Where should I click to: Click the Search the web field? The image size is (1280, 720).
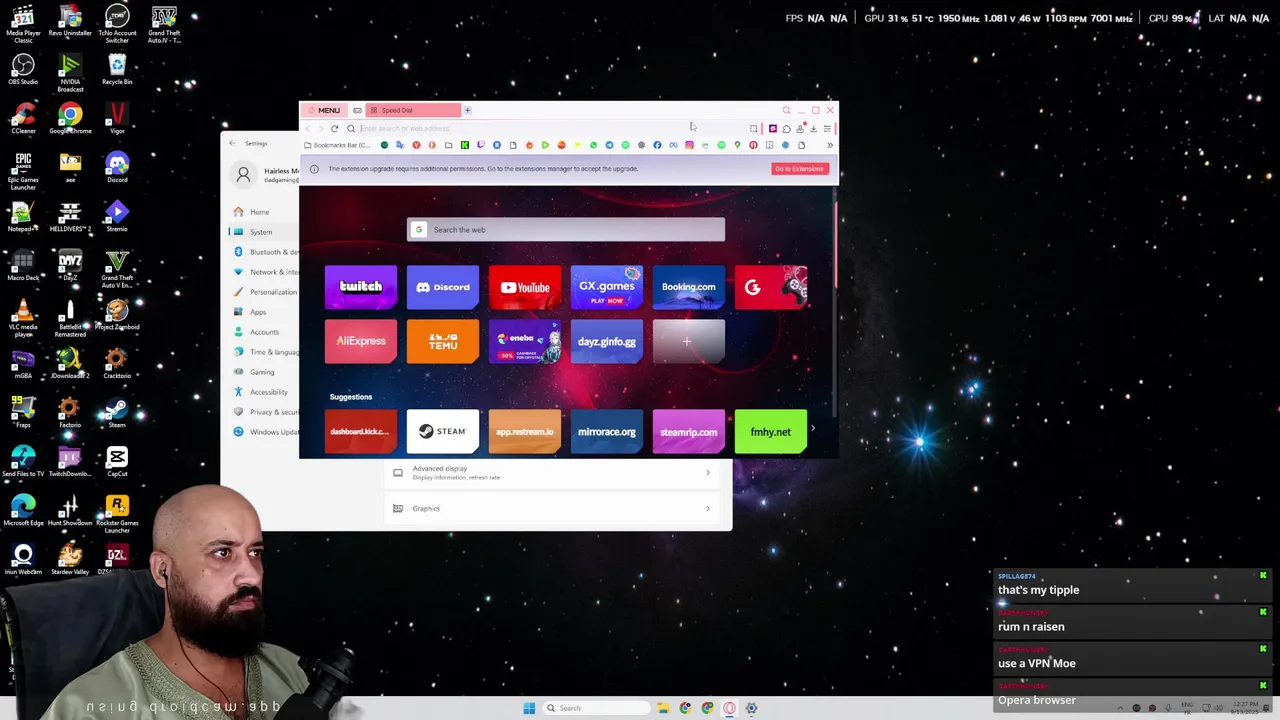tap(566, 229)
